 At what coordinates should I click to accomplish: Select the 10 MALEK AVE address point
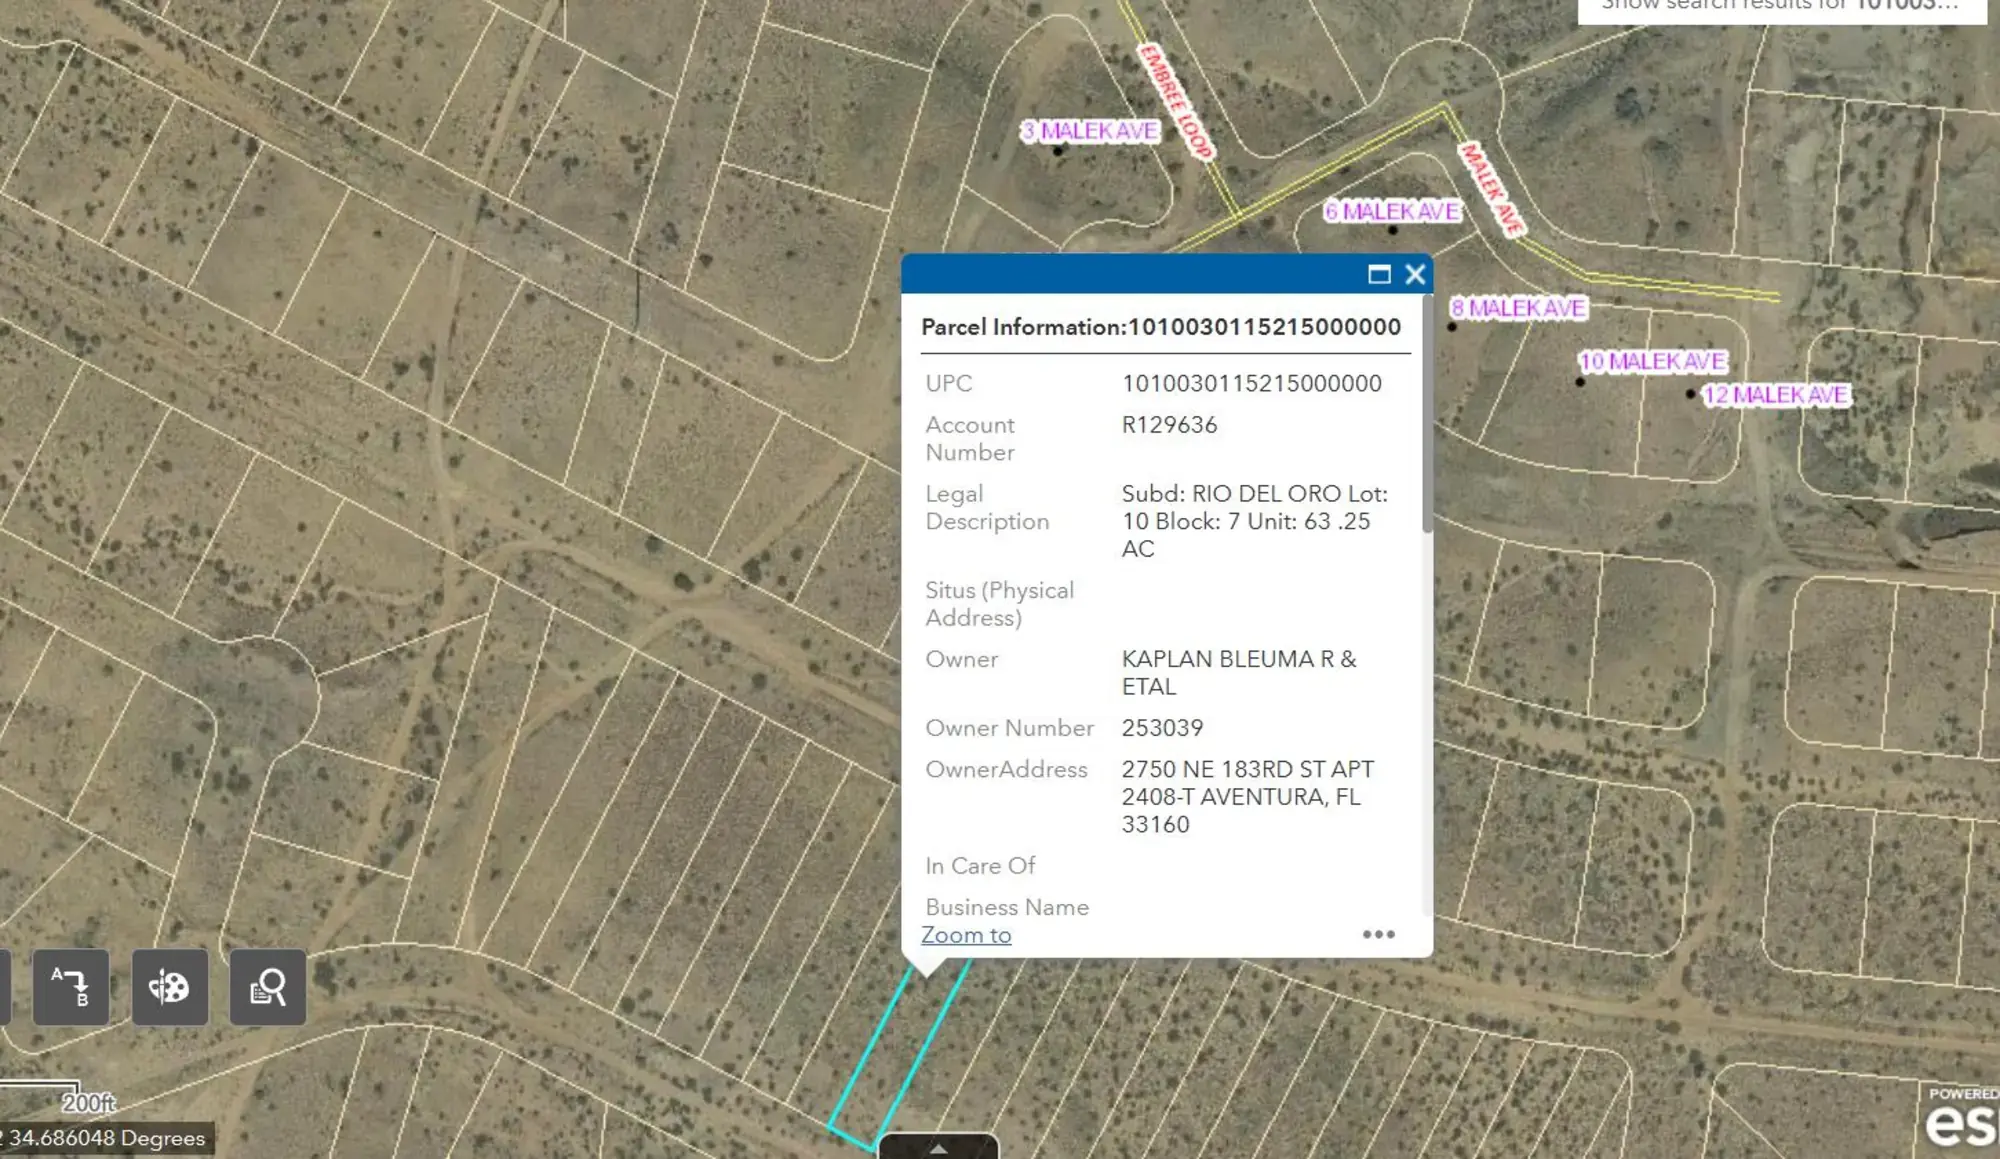(x=1580, y=381)
